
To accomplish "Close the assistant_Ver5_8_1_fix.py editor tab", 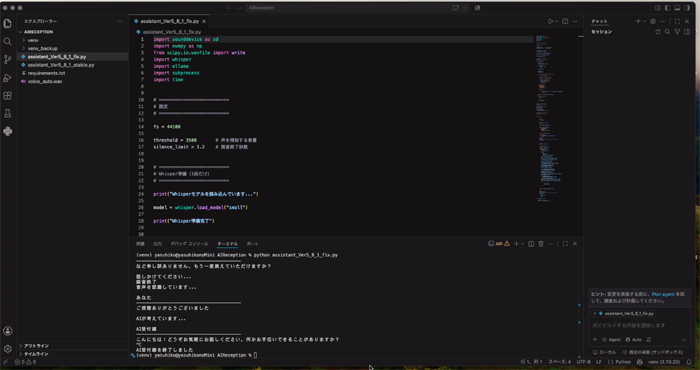I will tap(204, 21).
